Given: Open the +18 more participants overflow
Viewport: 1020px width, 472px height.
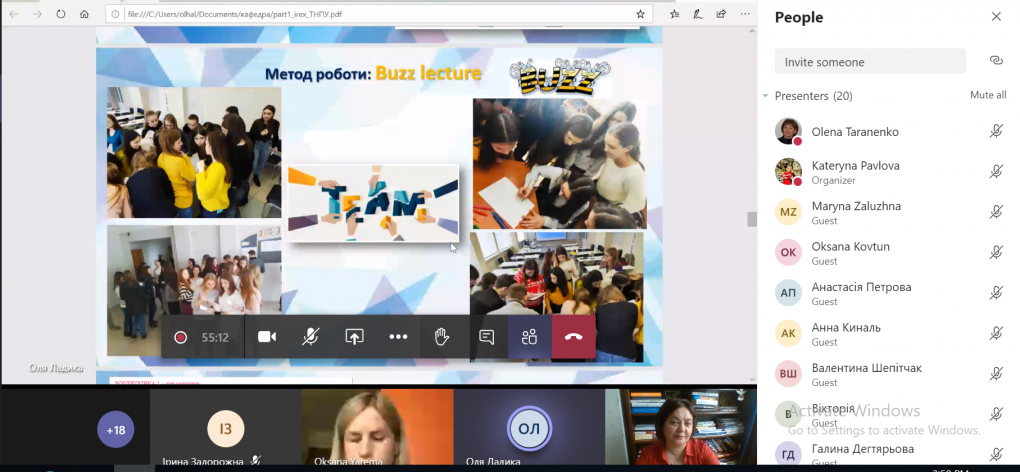Looking at the screenshot, I should 117,430.
